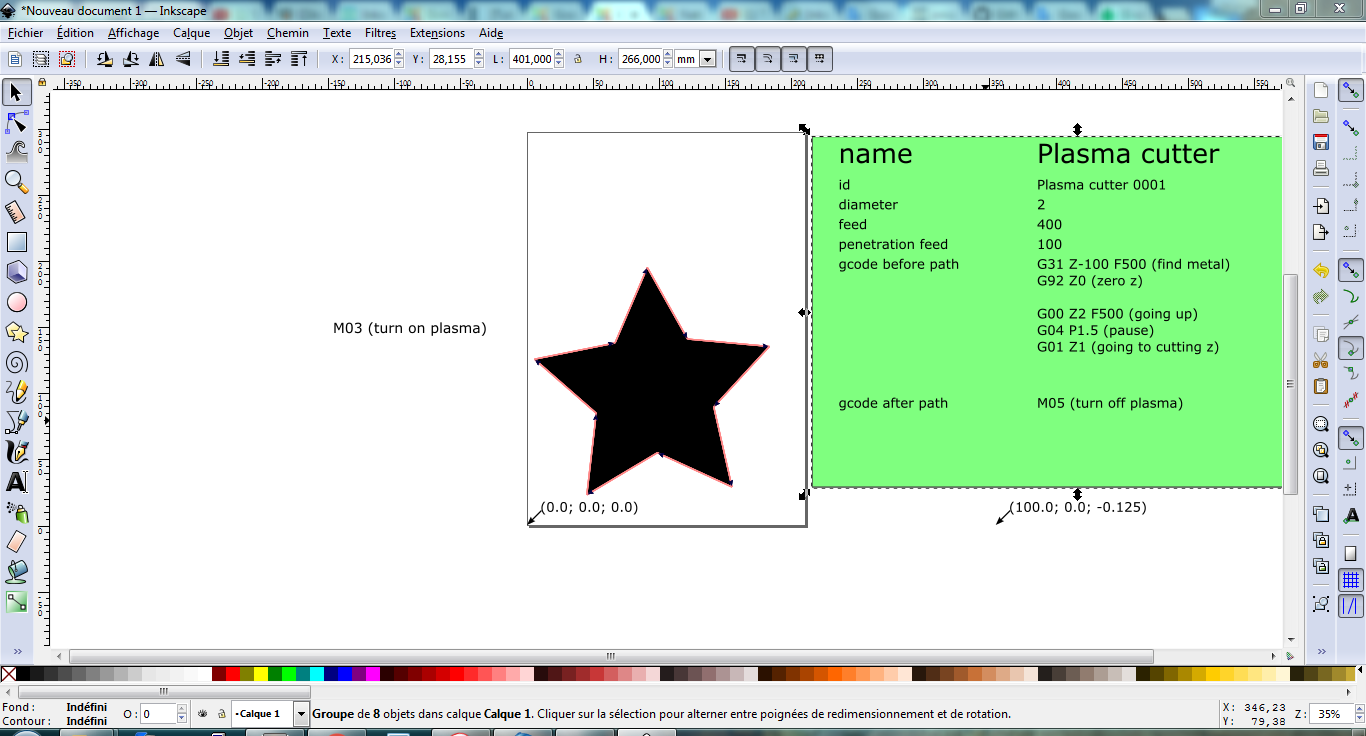Select the 3D Box tool
The image size is (1366, 736).
tap(16, 272)
